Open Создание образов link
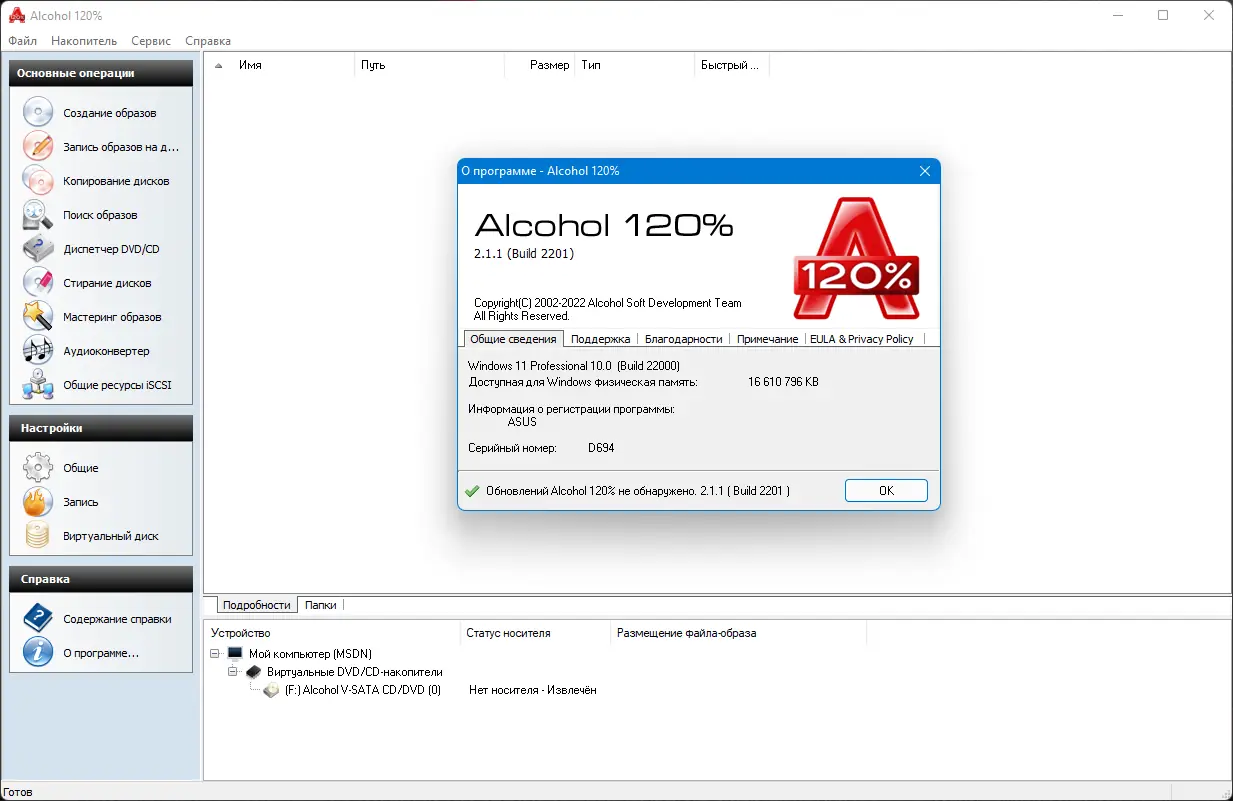1233x801 pixels. [x=110, y=113]
